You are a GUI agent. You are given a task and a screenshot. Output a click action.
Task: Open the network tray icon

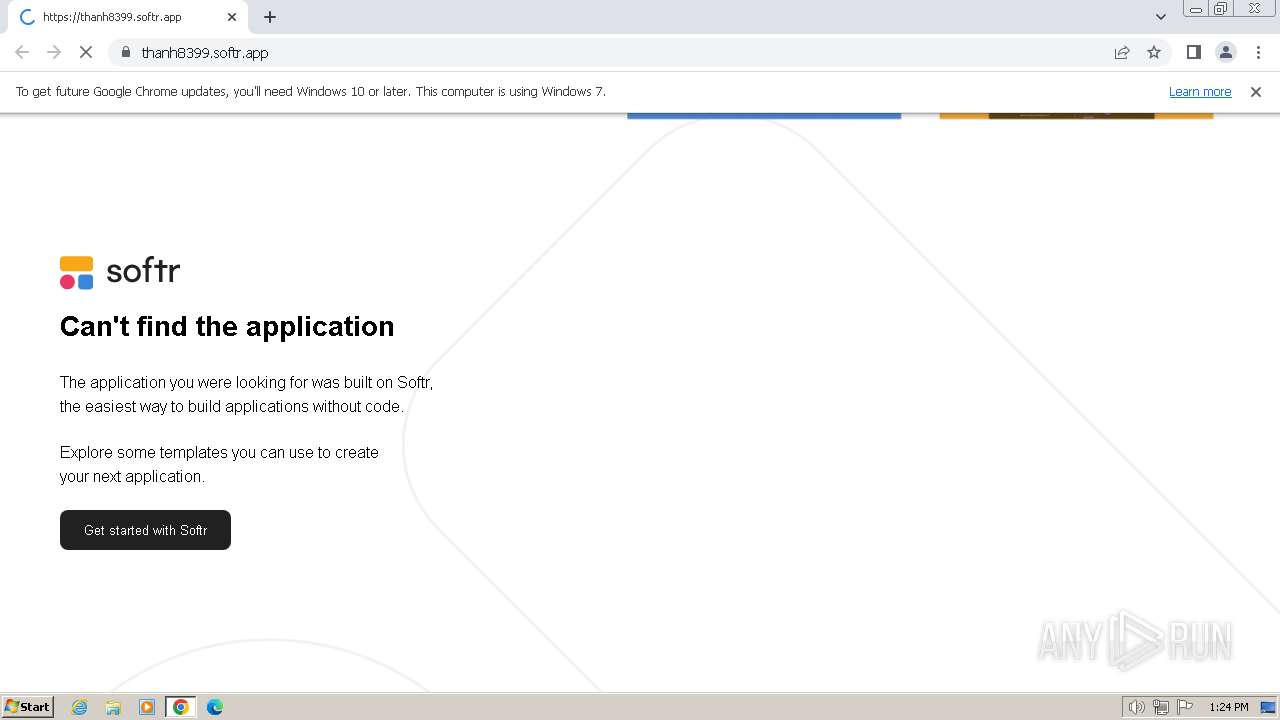1161,707
